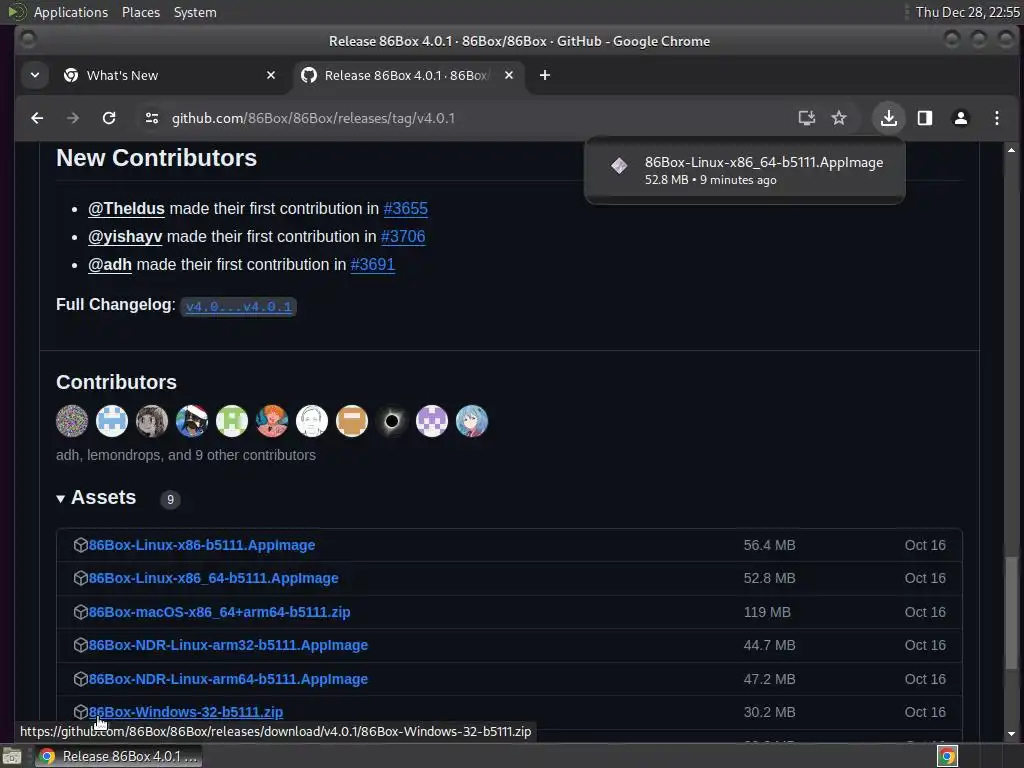Click the install app icon in address bar

pyautogui.click(x=807, y=118)
